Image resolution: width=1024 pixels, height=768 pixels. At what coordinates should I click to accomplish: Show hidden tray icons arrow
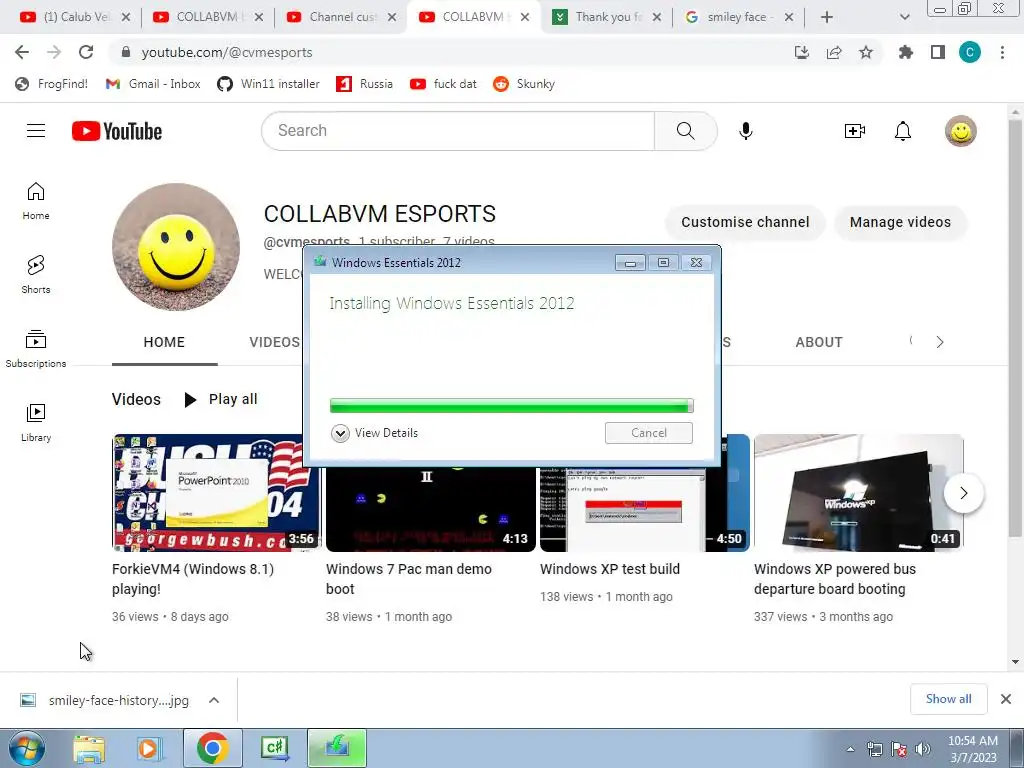tap(850, 749)
